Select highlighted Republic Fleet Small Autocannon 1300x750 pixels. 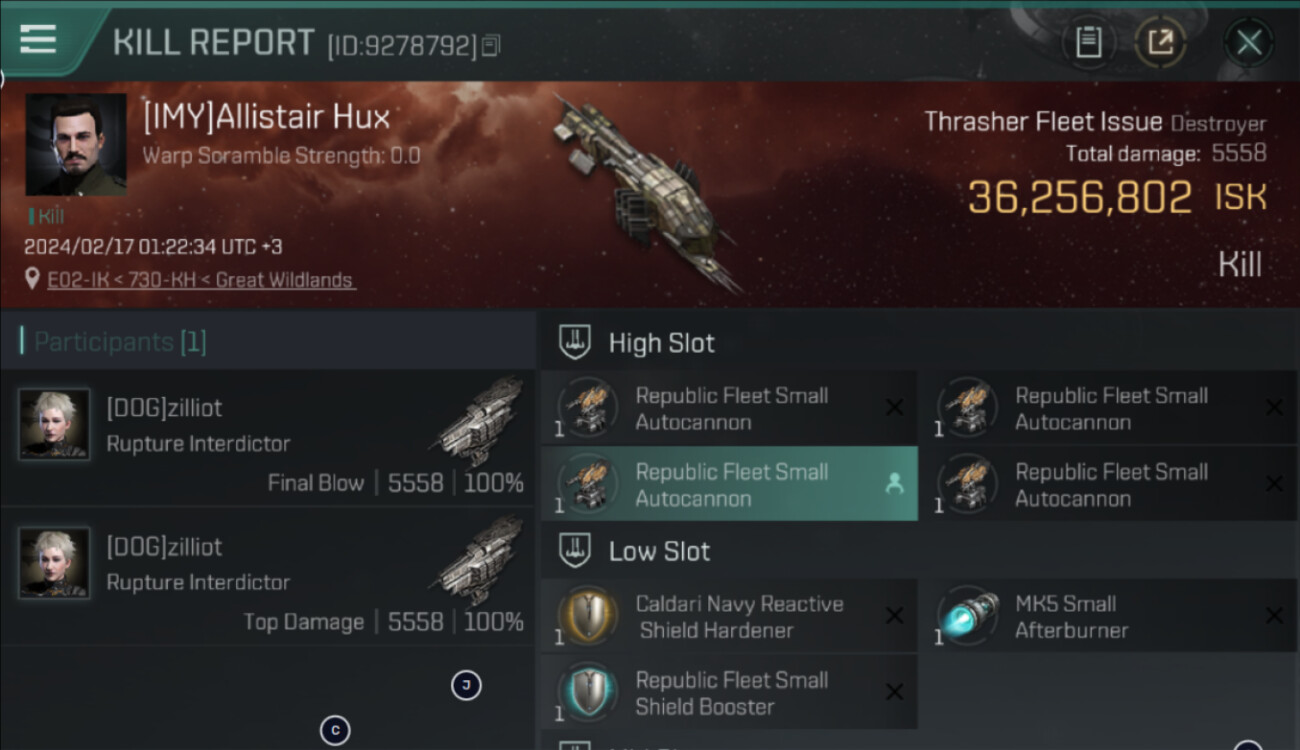point(729,485)
